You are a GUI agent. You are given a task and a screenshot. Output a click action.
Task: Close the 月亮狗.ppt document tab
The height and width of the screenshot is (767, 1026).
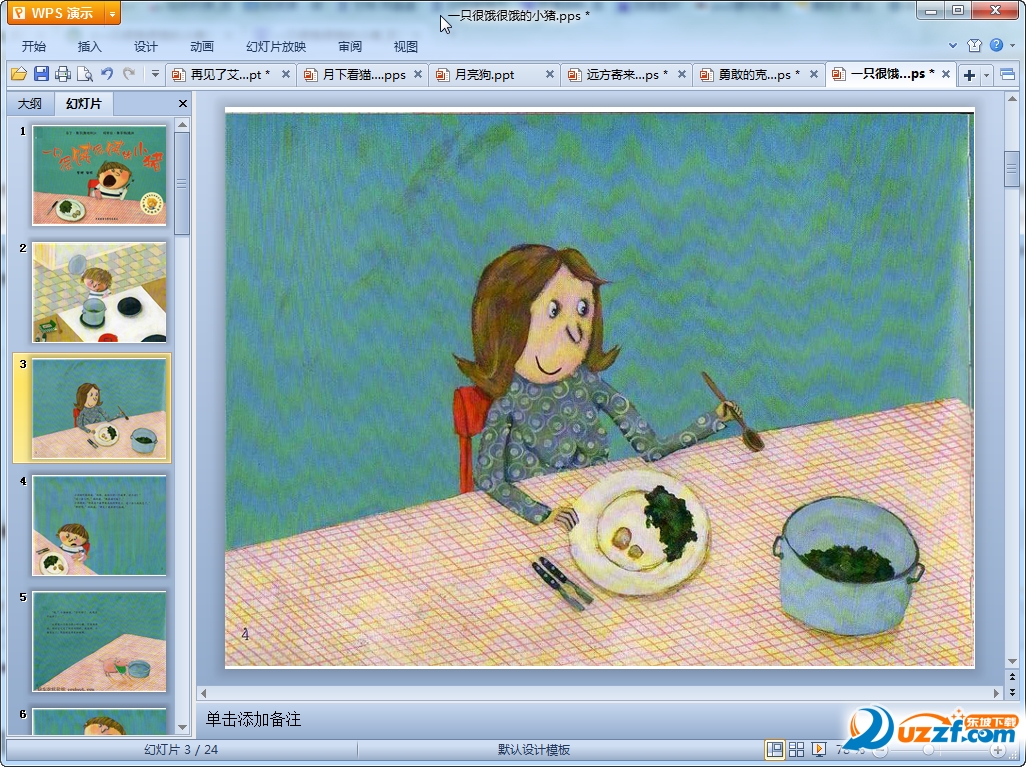pyautogui.click(x=550, y=75)
